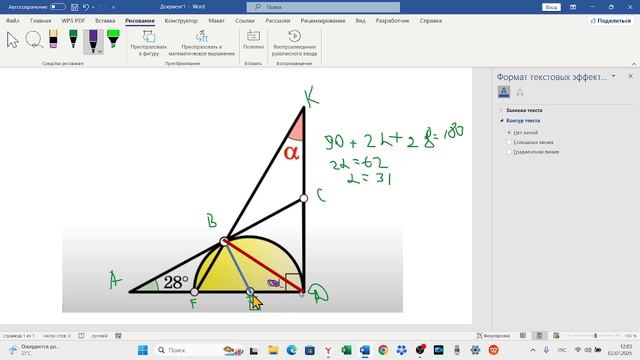
Task: Open spelling check status icon
Action: point(81,336)
